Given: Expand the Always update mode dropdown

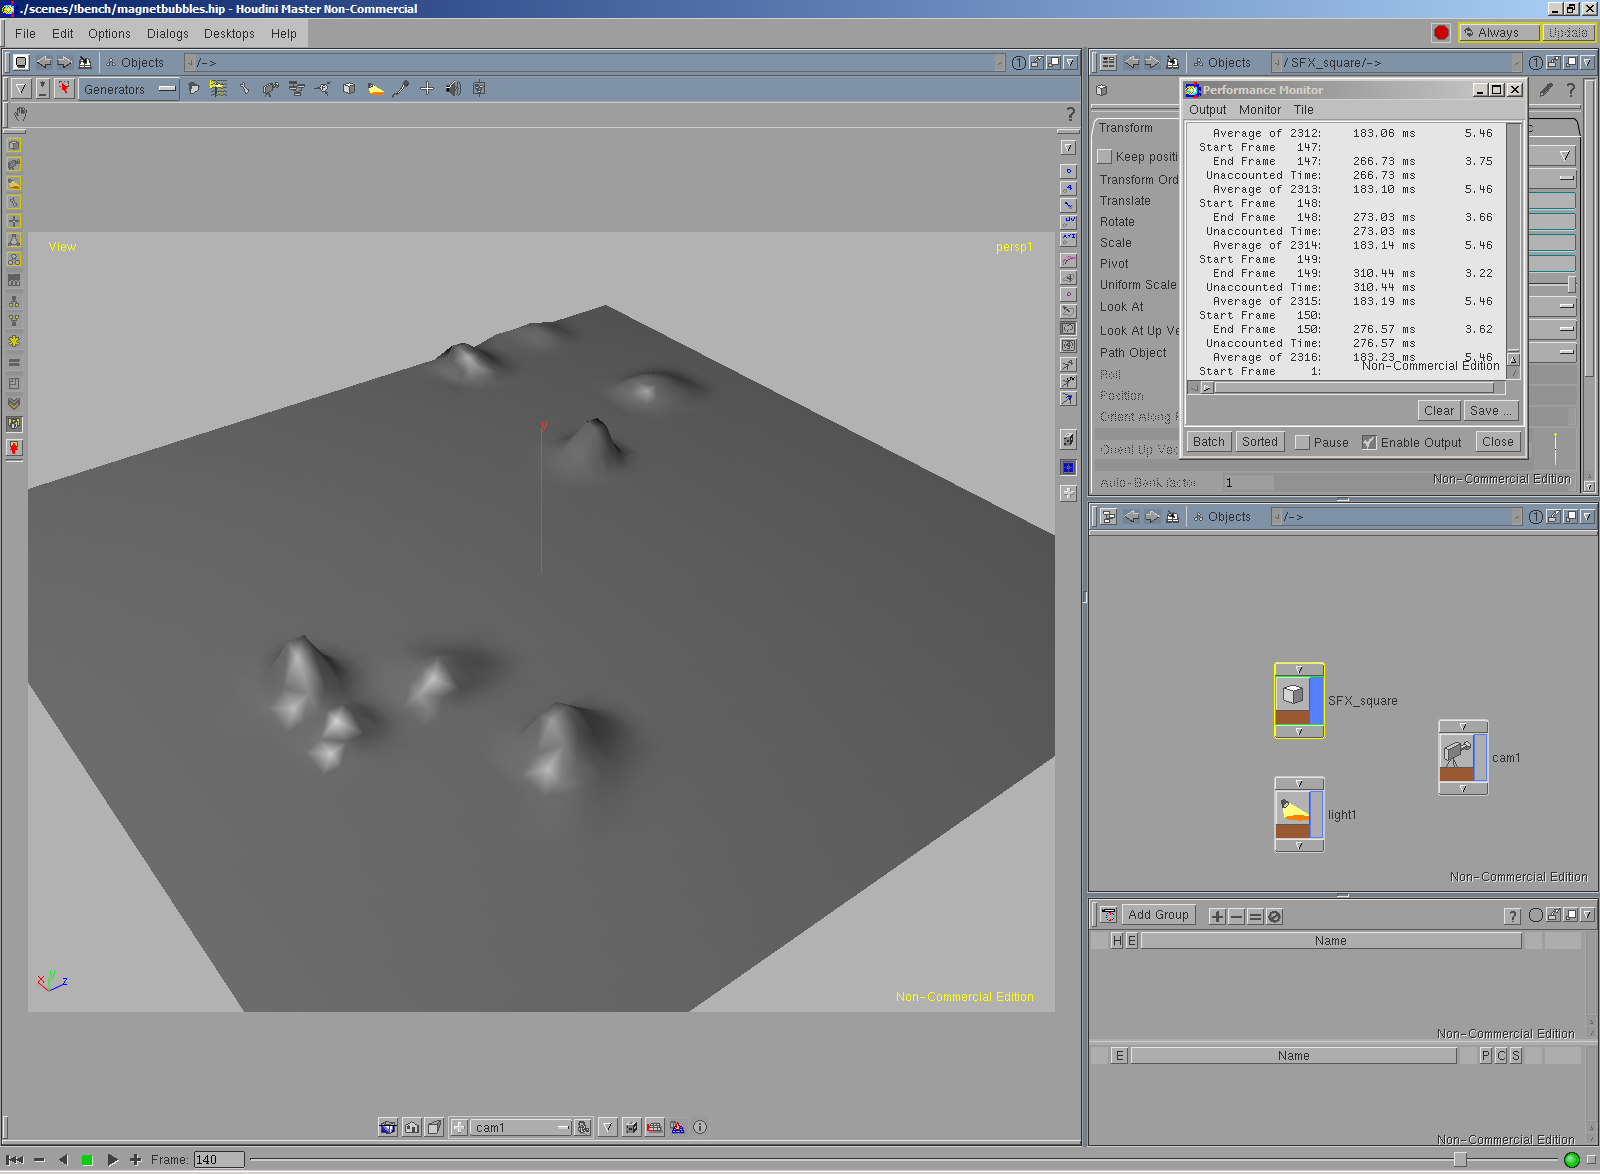Looking at the screenshot, I should [x=1498, y=33].
